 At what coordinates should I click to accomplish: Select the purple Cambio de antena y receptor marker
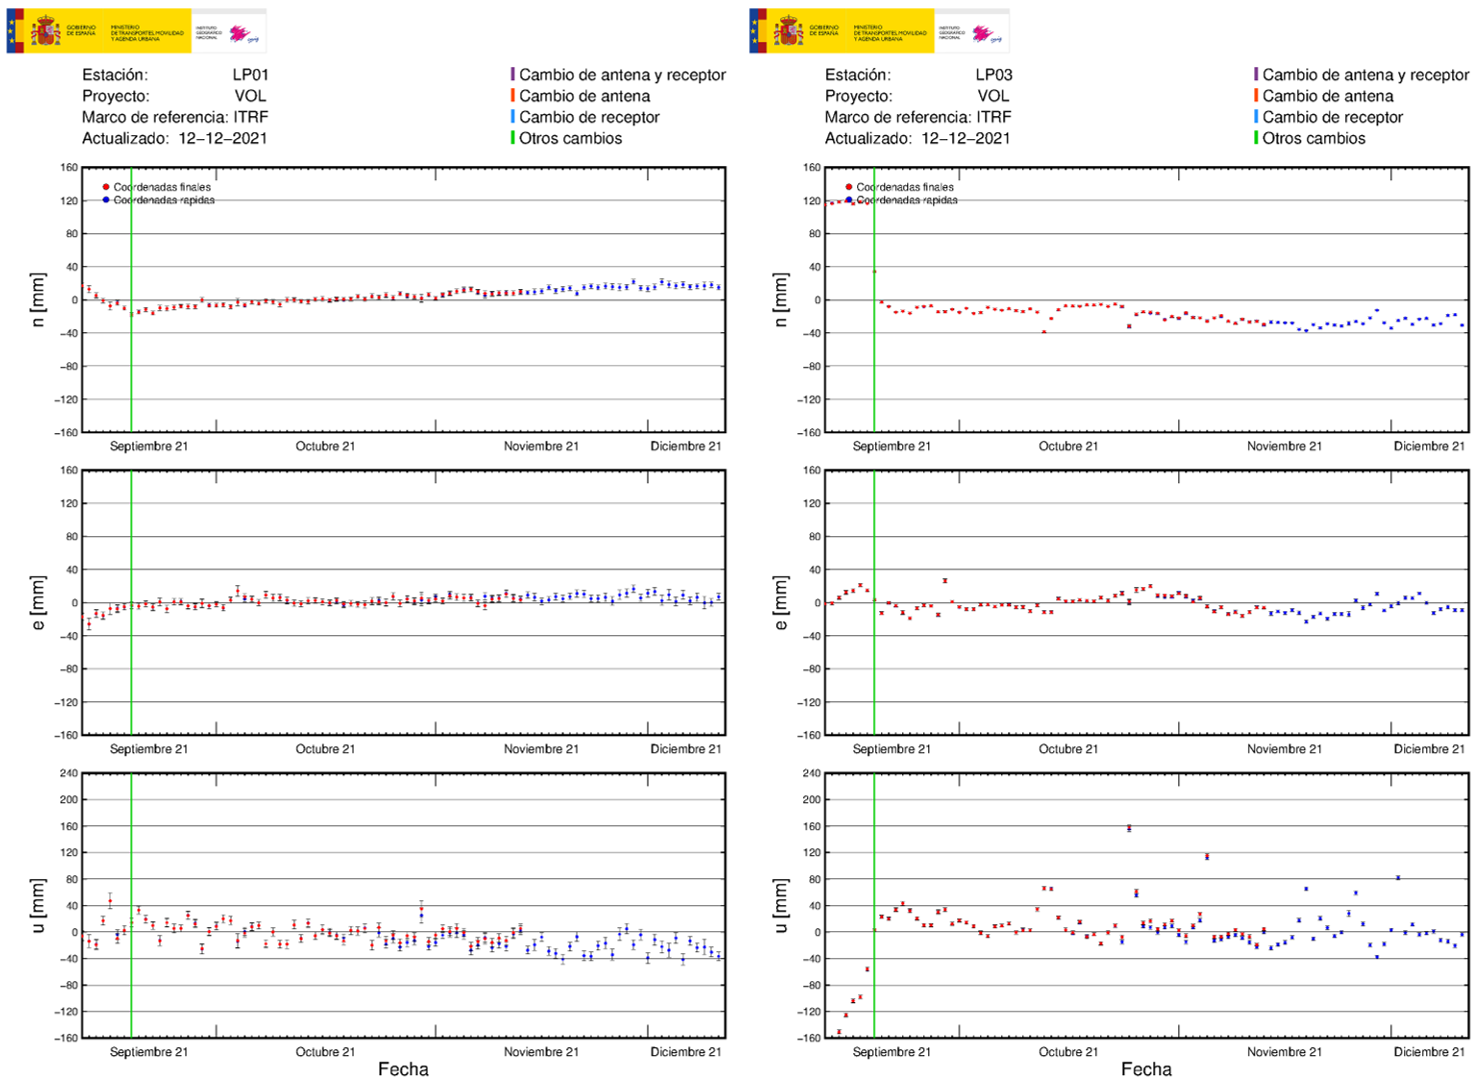[512, 74]
